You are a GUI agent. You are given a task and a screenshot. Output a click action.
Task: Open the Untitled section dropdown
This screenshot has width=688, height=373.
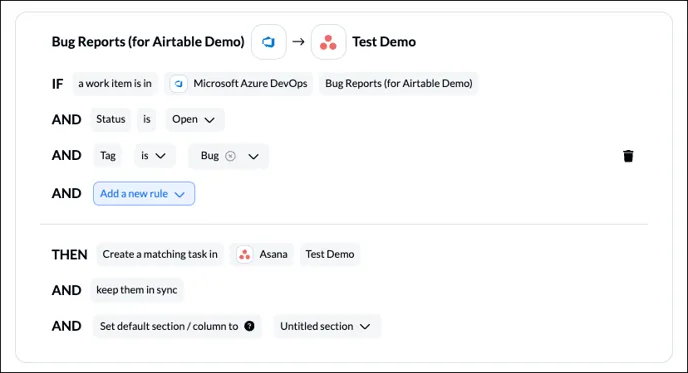coord(327,326)
